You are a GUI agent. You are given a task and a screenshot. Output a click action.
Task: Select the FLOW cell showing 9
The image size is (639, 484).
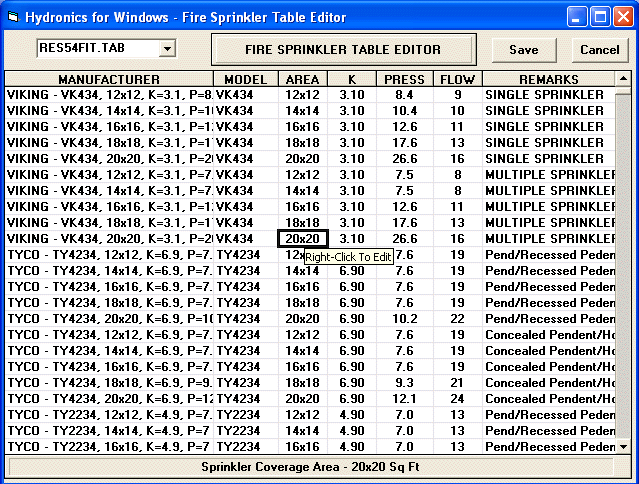click(x=458, y=95)
